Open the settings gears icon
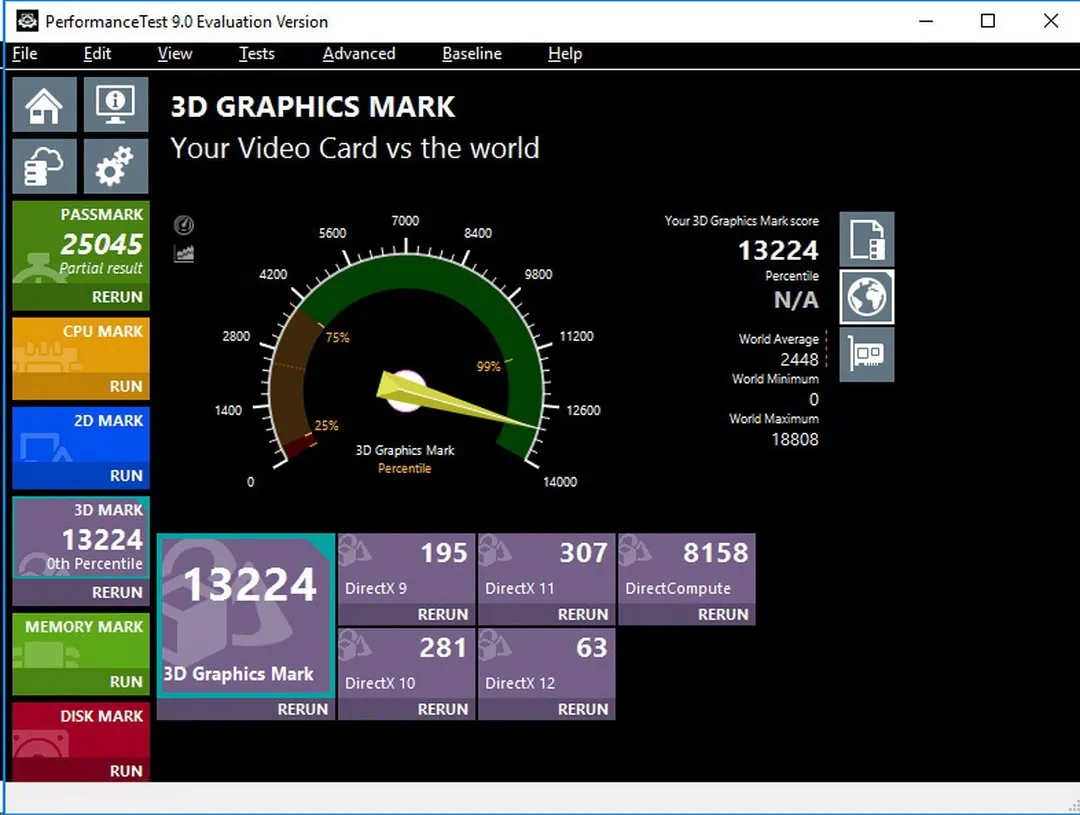The height and width of the screenshot is (815, 1080). 116,166
